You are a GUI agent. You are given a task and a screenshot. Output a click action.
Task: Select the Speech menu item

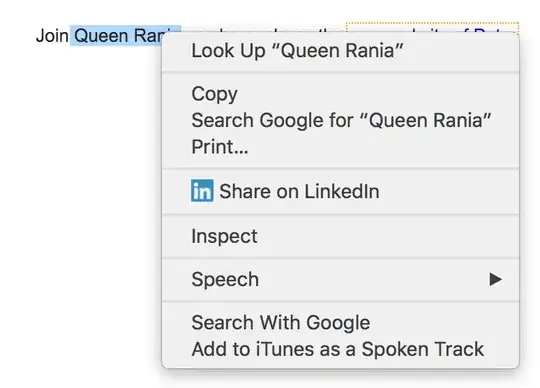340,279
